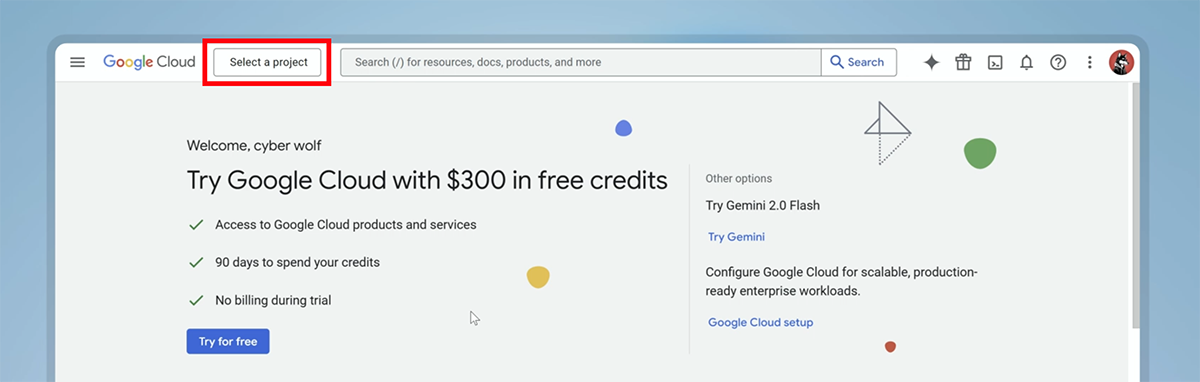Screen dimensions: 1200x382
Task: Open the user account avatar
Action: pos(1121,62)
